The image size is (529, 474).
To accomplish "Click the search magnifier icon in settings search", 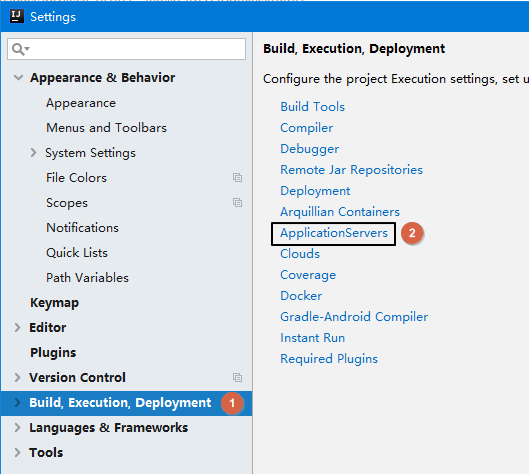I will [20, 49].
